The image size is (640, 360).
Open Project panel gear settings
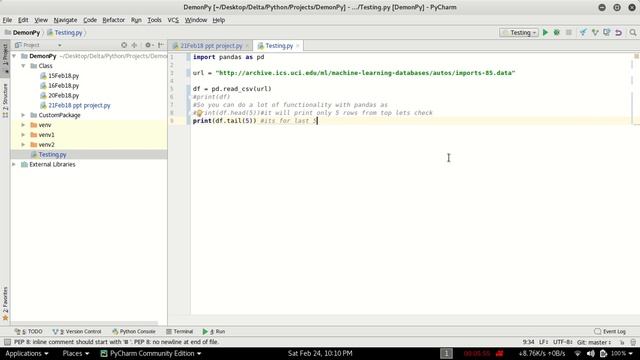coord(149,45)
